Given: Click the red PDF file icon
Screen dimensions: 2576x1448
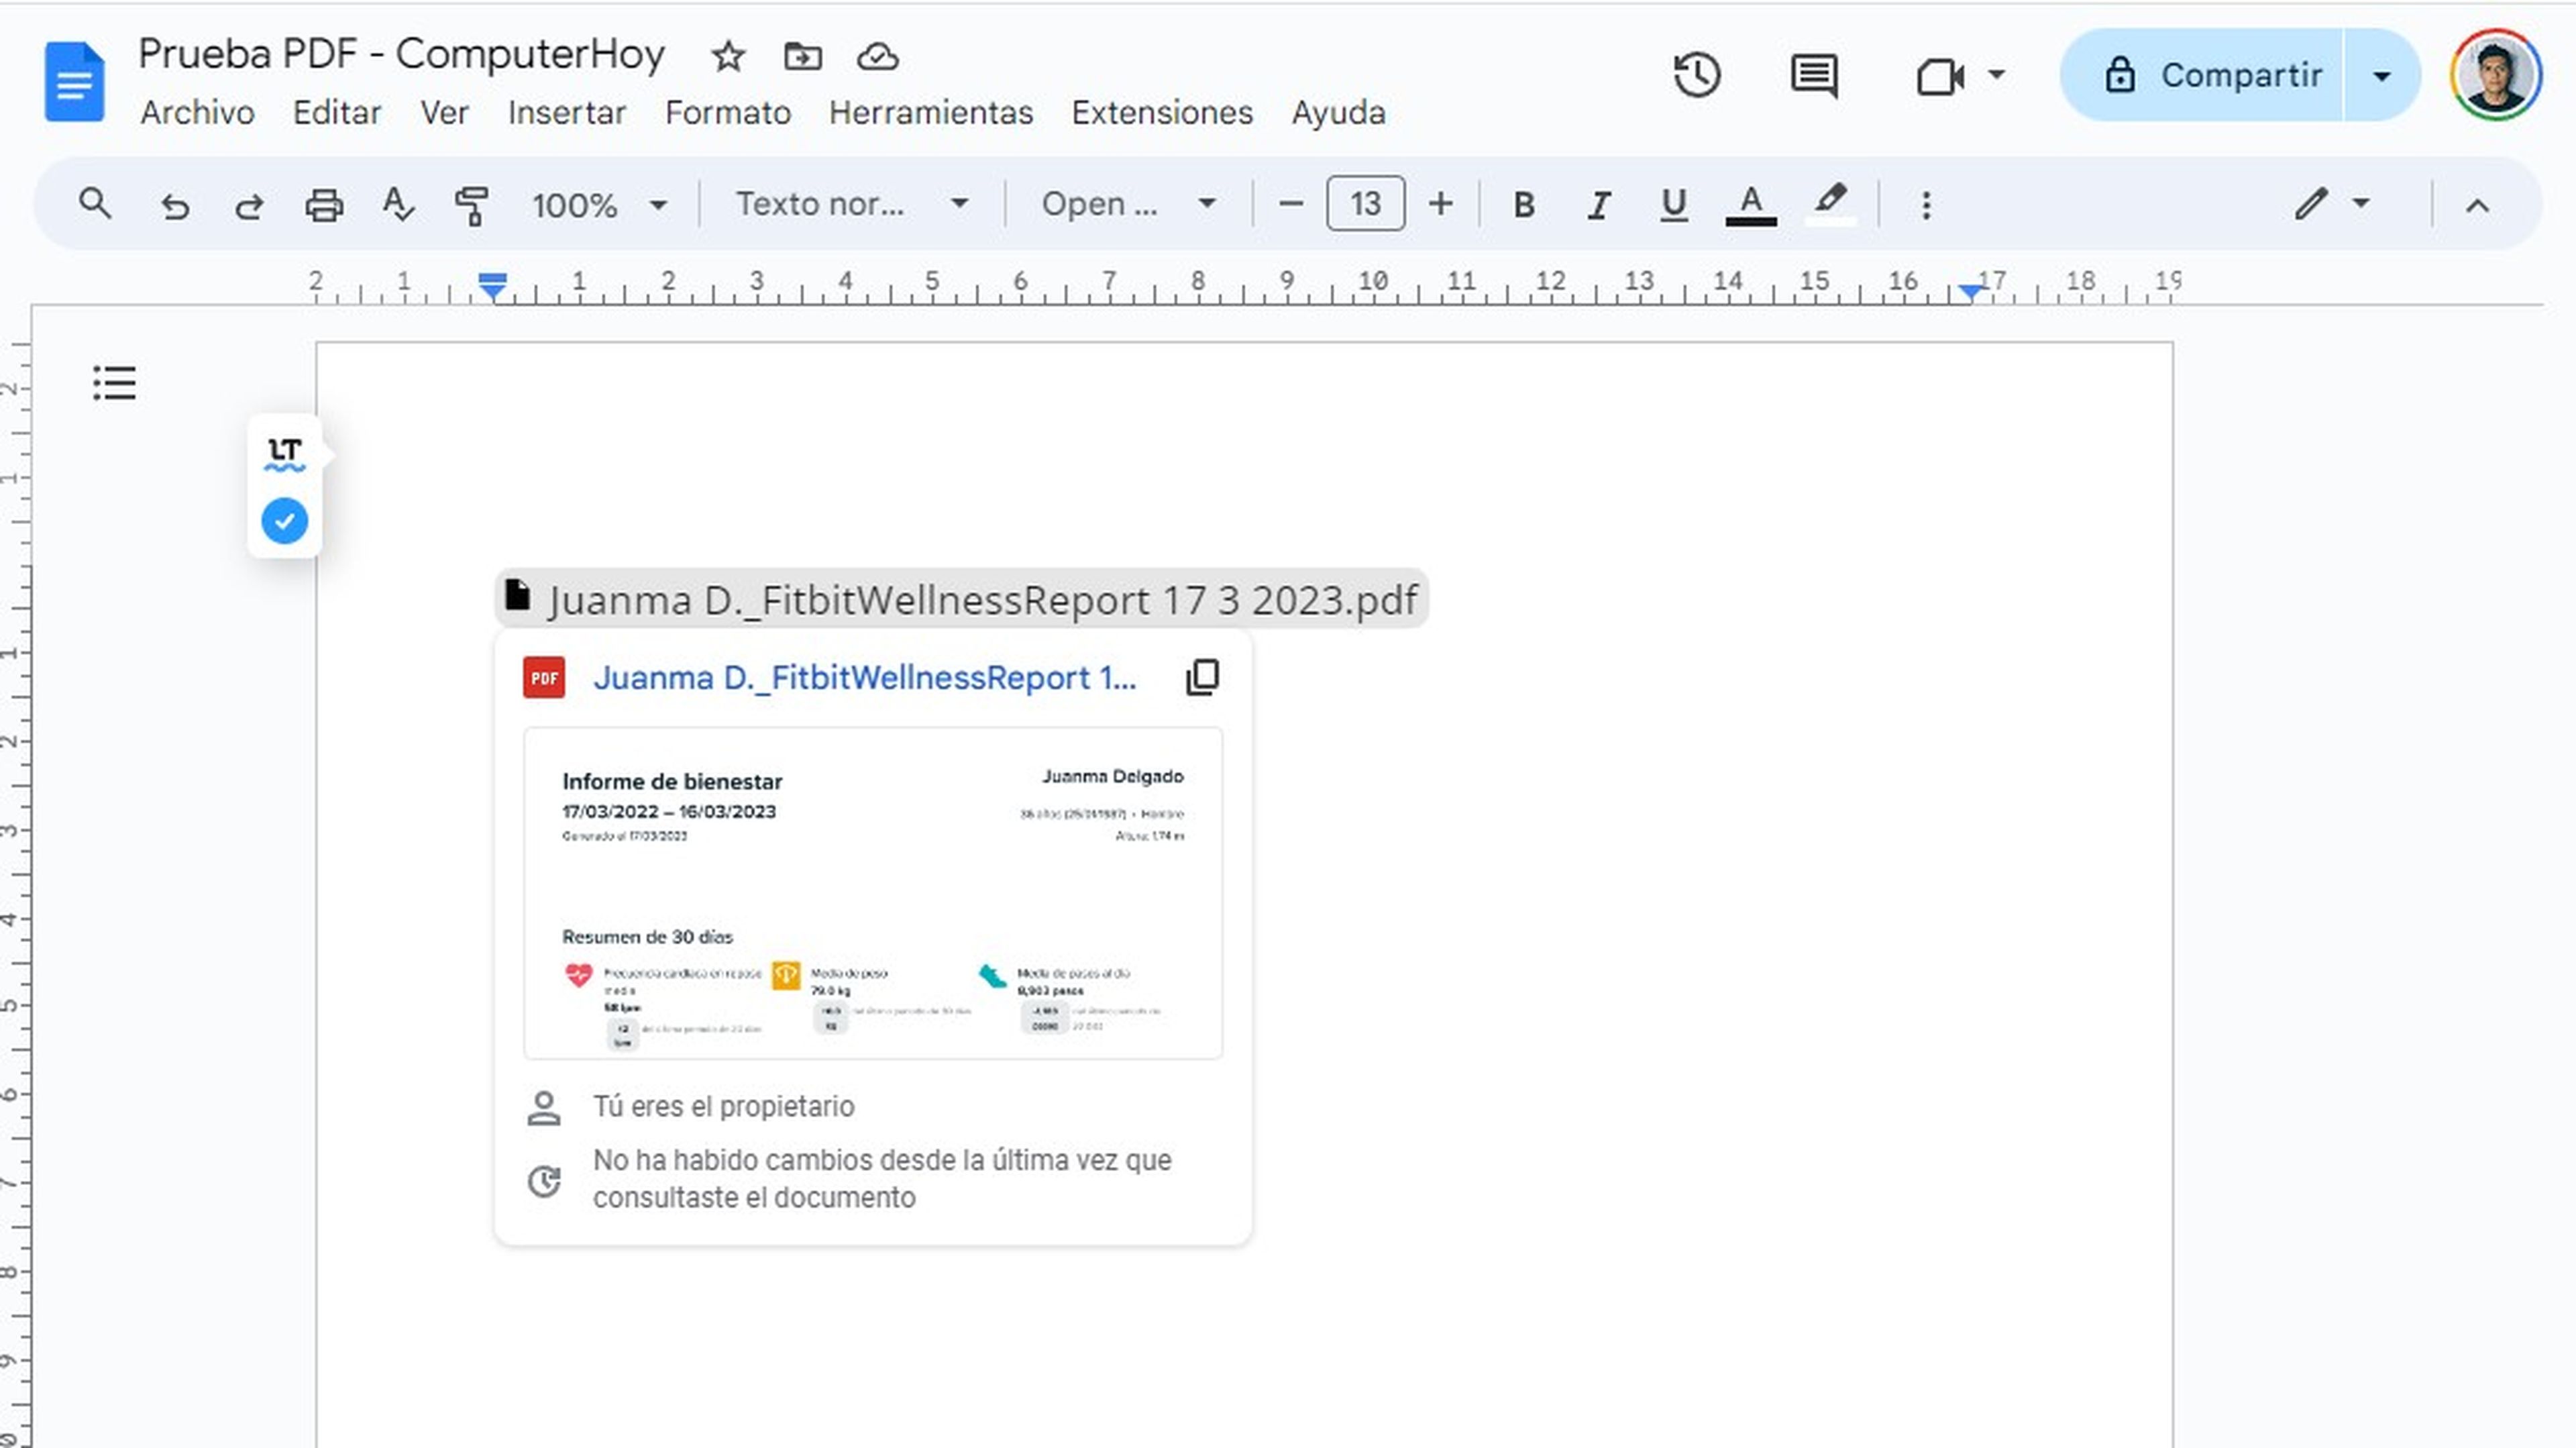Looking at the screenshot, I should click(x=544, y=677).
